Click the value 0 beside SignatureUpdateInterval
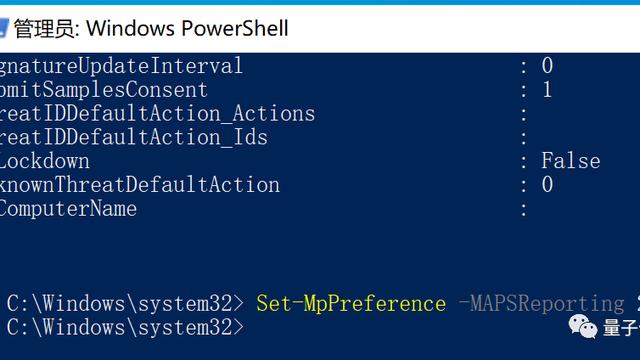This screenshot has width=640, height=360. 547,66
